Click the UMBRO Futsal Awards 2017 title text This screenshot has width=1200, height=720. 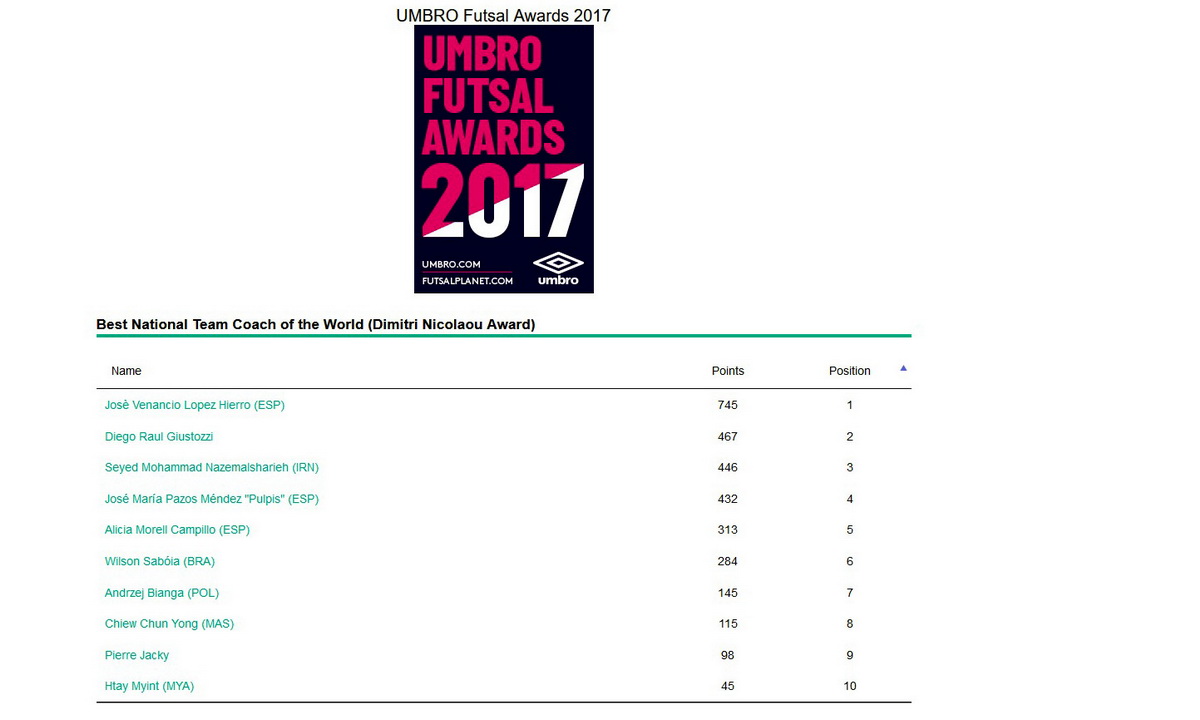[503, 15]
